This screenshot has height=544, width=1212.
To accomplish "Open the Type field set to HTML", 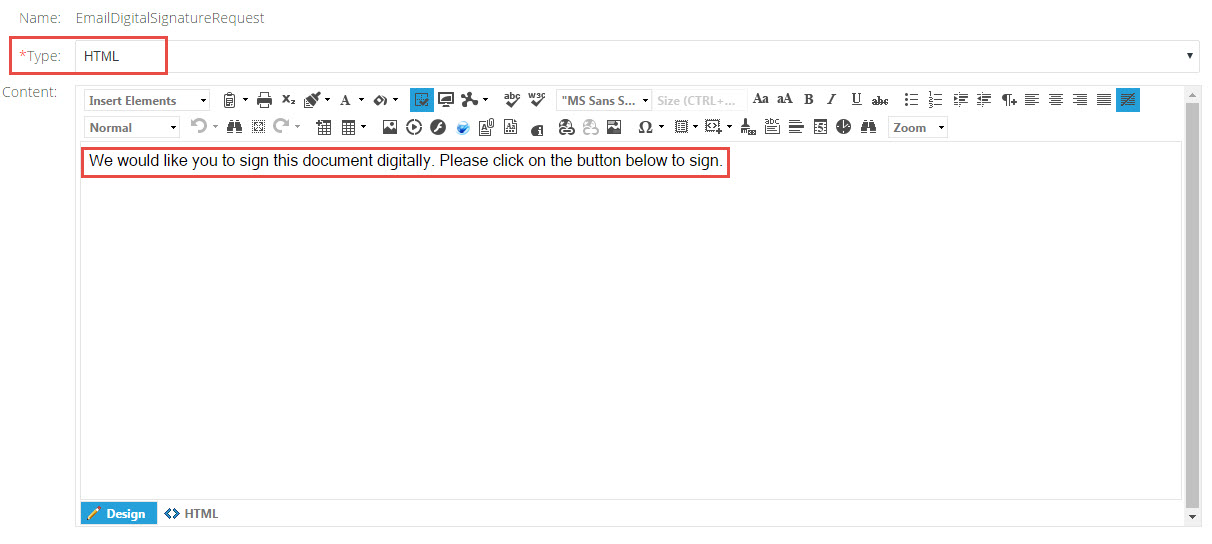I will click(x=636, y=56).
